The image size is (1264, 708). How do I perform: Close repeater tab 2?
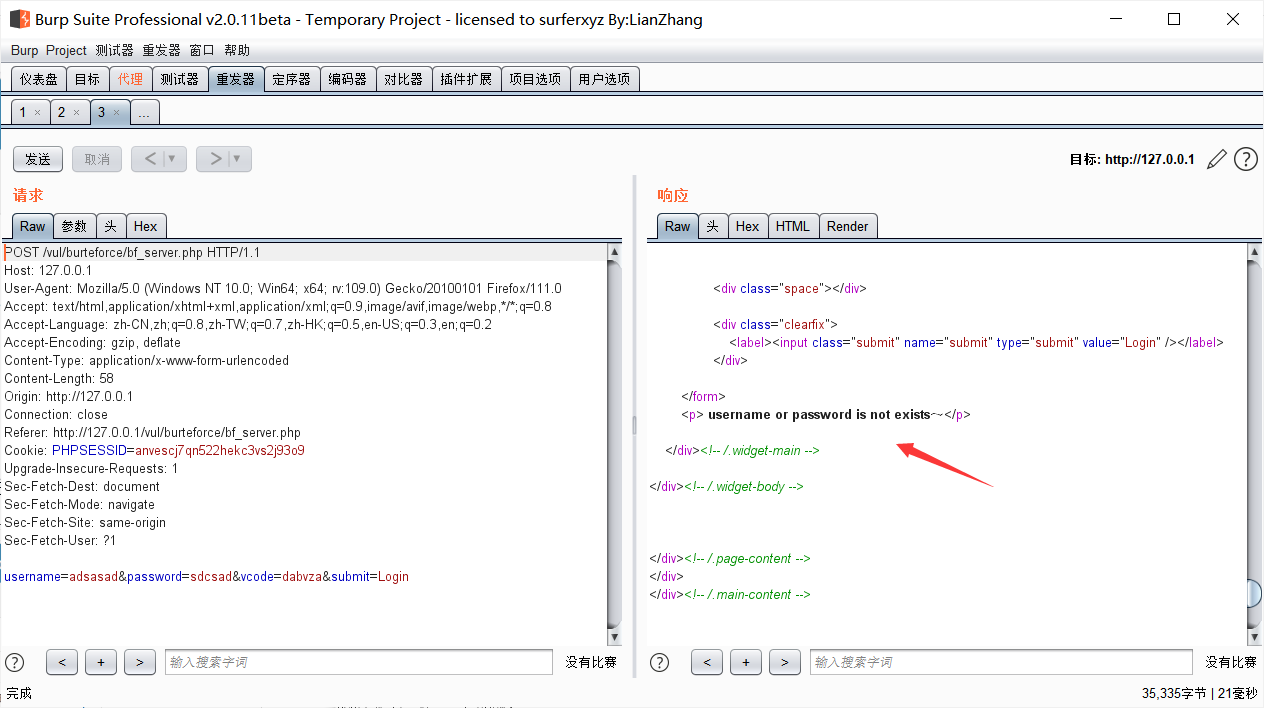point(76,113)
